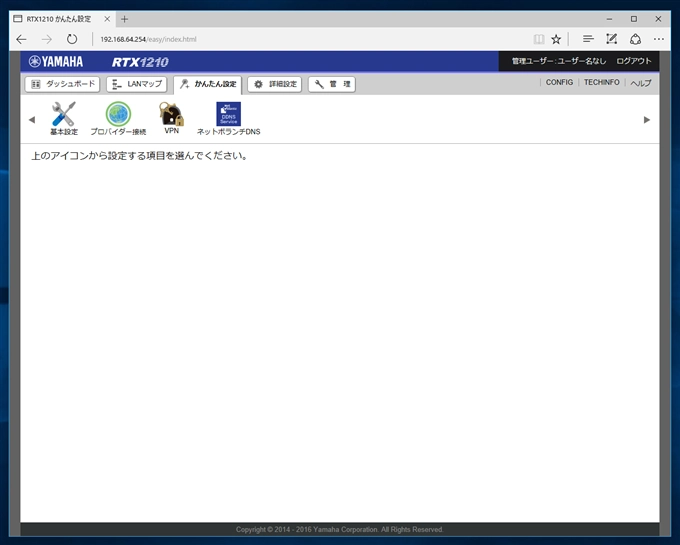Viewport: 680px width, 545px height.
Task: Add page to favorites with star
Action: click(556, 39)
